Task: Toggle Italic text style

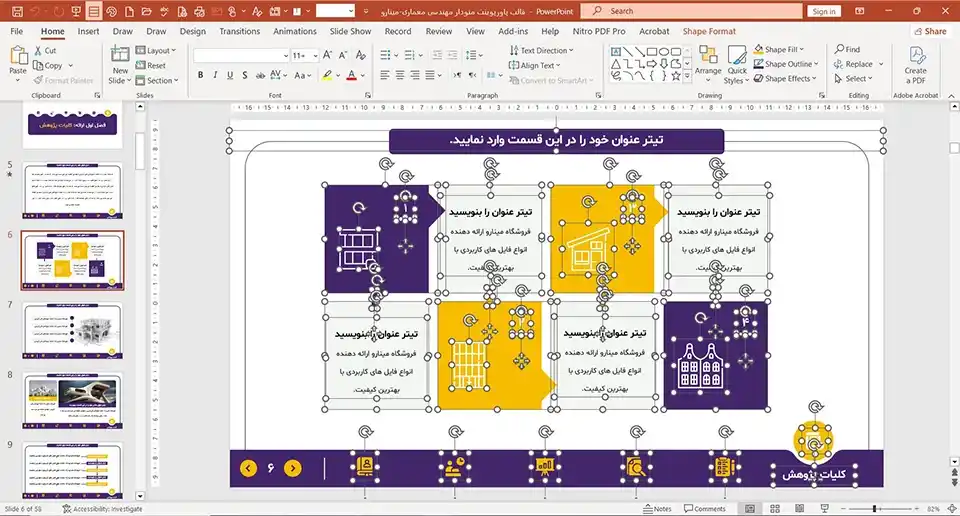Action: (216, 75)
